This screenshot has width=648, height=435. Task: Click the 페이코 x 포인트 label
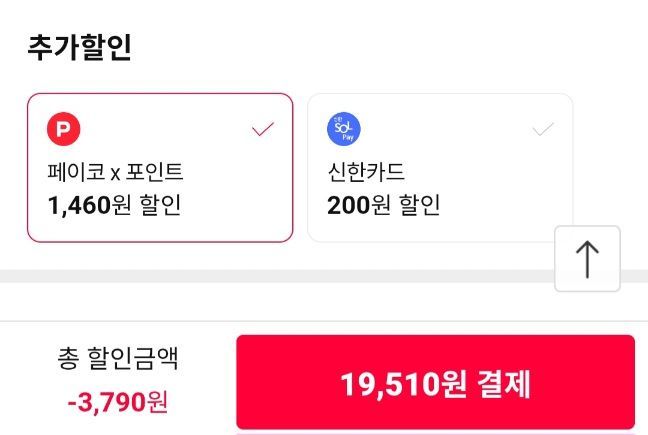(x=115, y=171)
